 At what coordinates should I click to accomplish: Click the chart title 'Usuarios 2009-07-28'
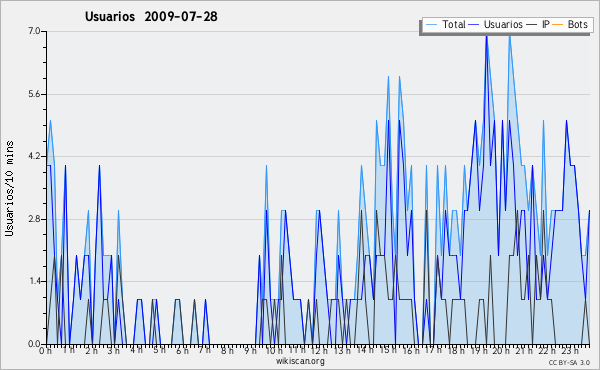coord(151,16)
